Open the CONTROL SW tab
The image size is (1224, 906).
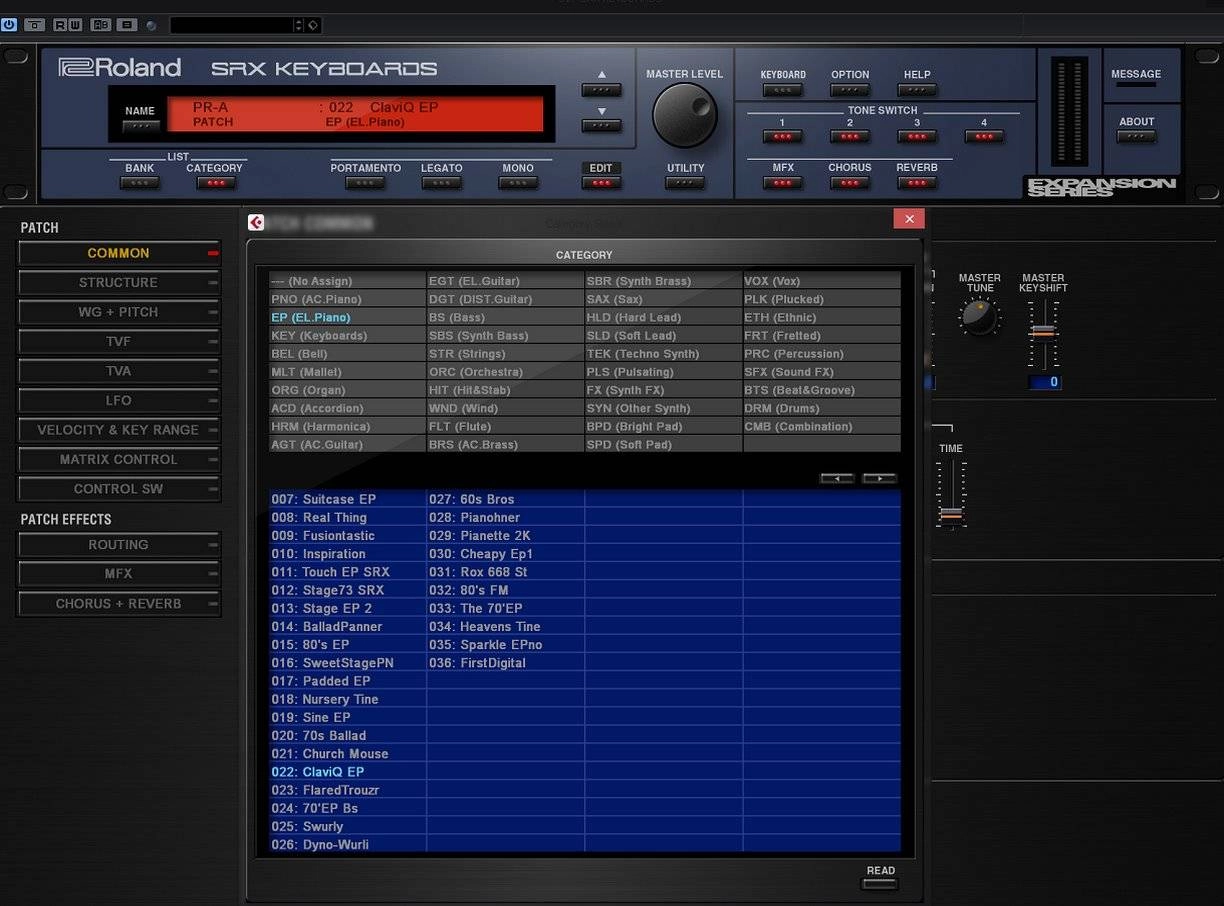(119, 489)
